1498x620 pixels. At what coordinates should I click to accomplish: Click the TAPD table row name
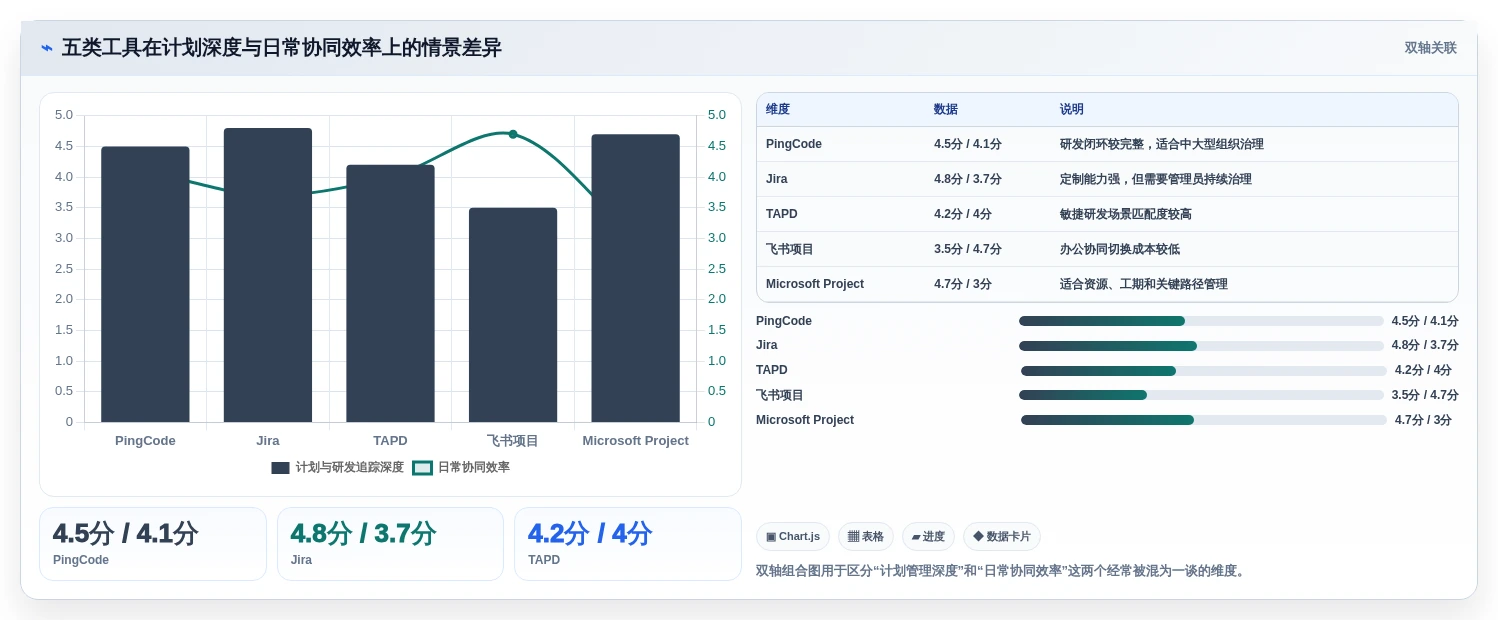coord(782,214)
